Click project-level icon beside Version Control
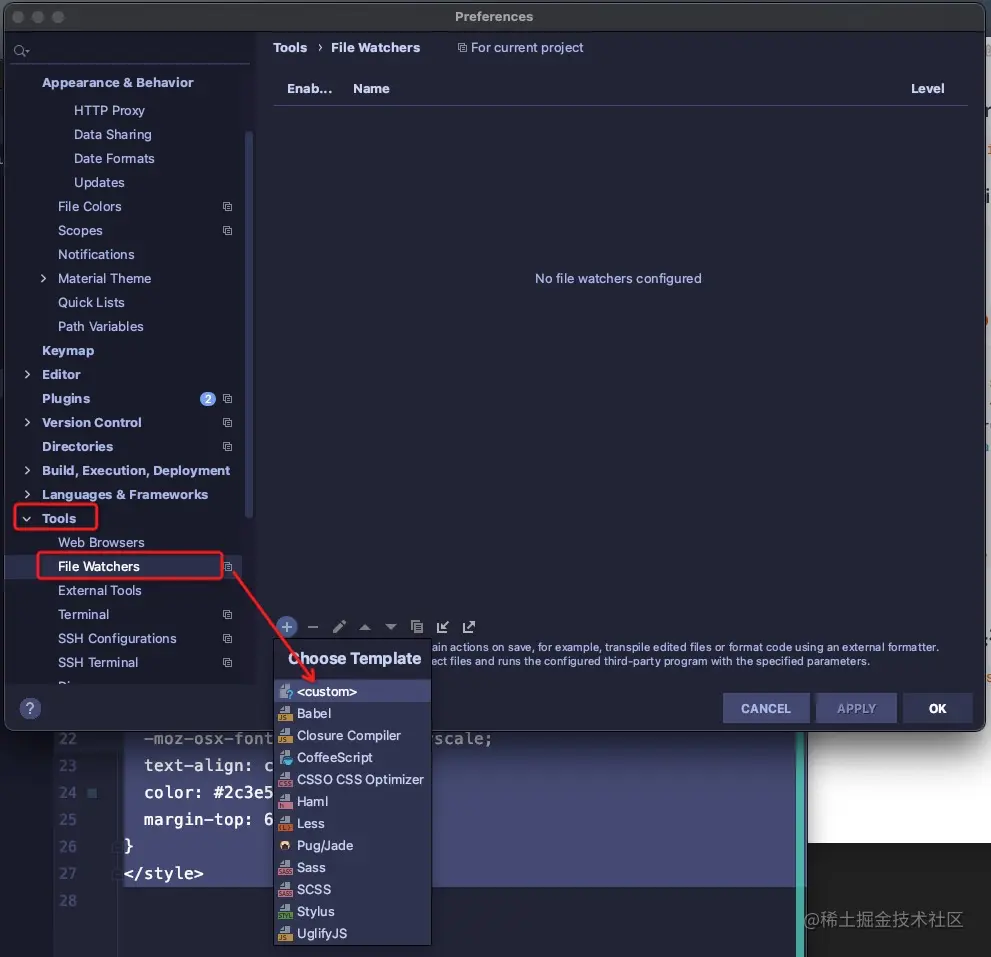The image size is (991, 957). [x=228, y=422]
